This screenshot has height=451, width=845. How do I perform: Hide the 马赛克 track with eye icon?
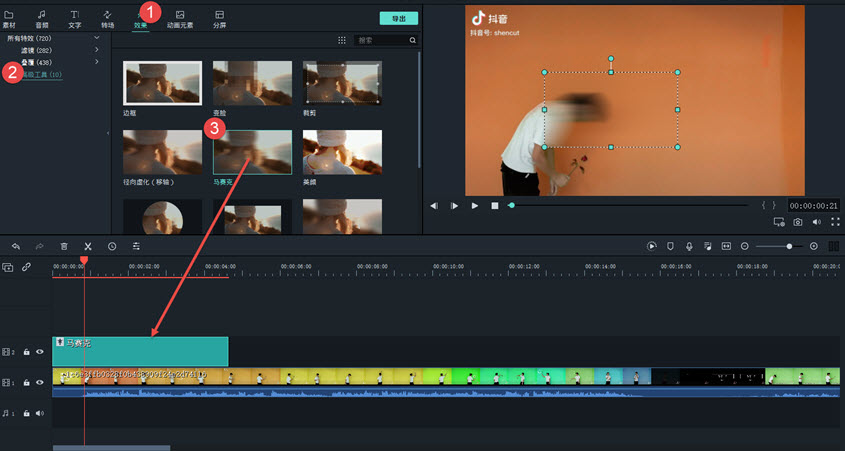[x=40, y=352]
